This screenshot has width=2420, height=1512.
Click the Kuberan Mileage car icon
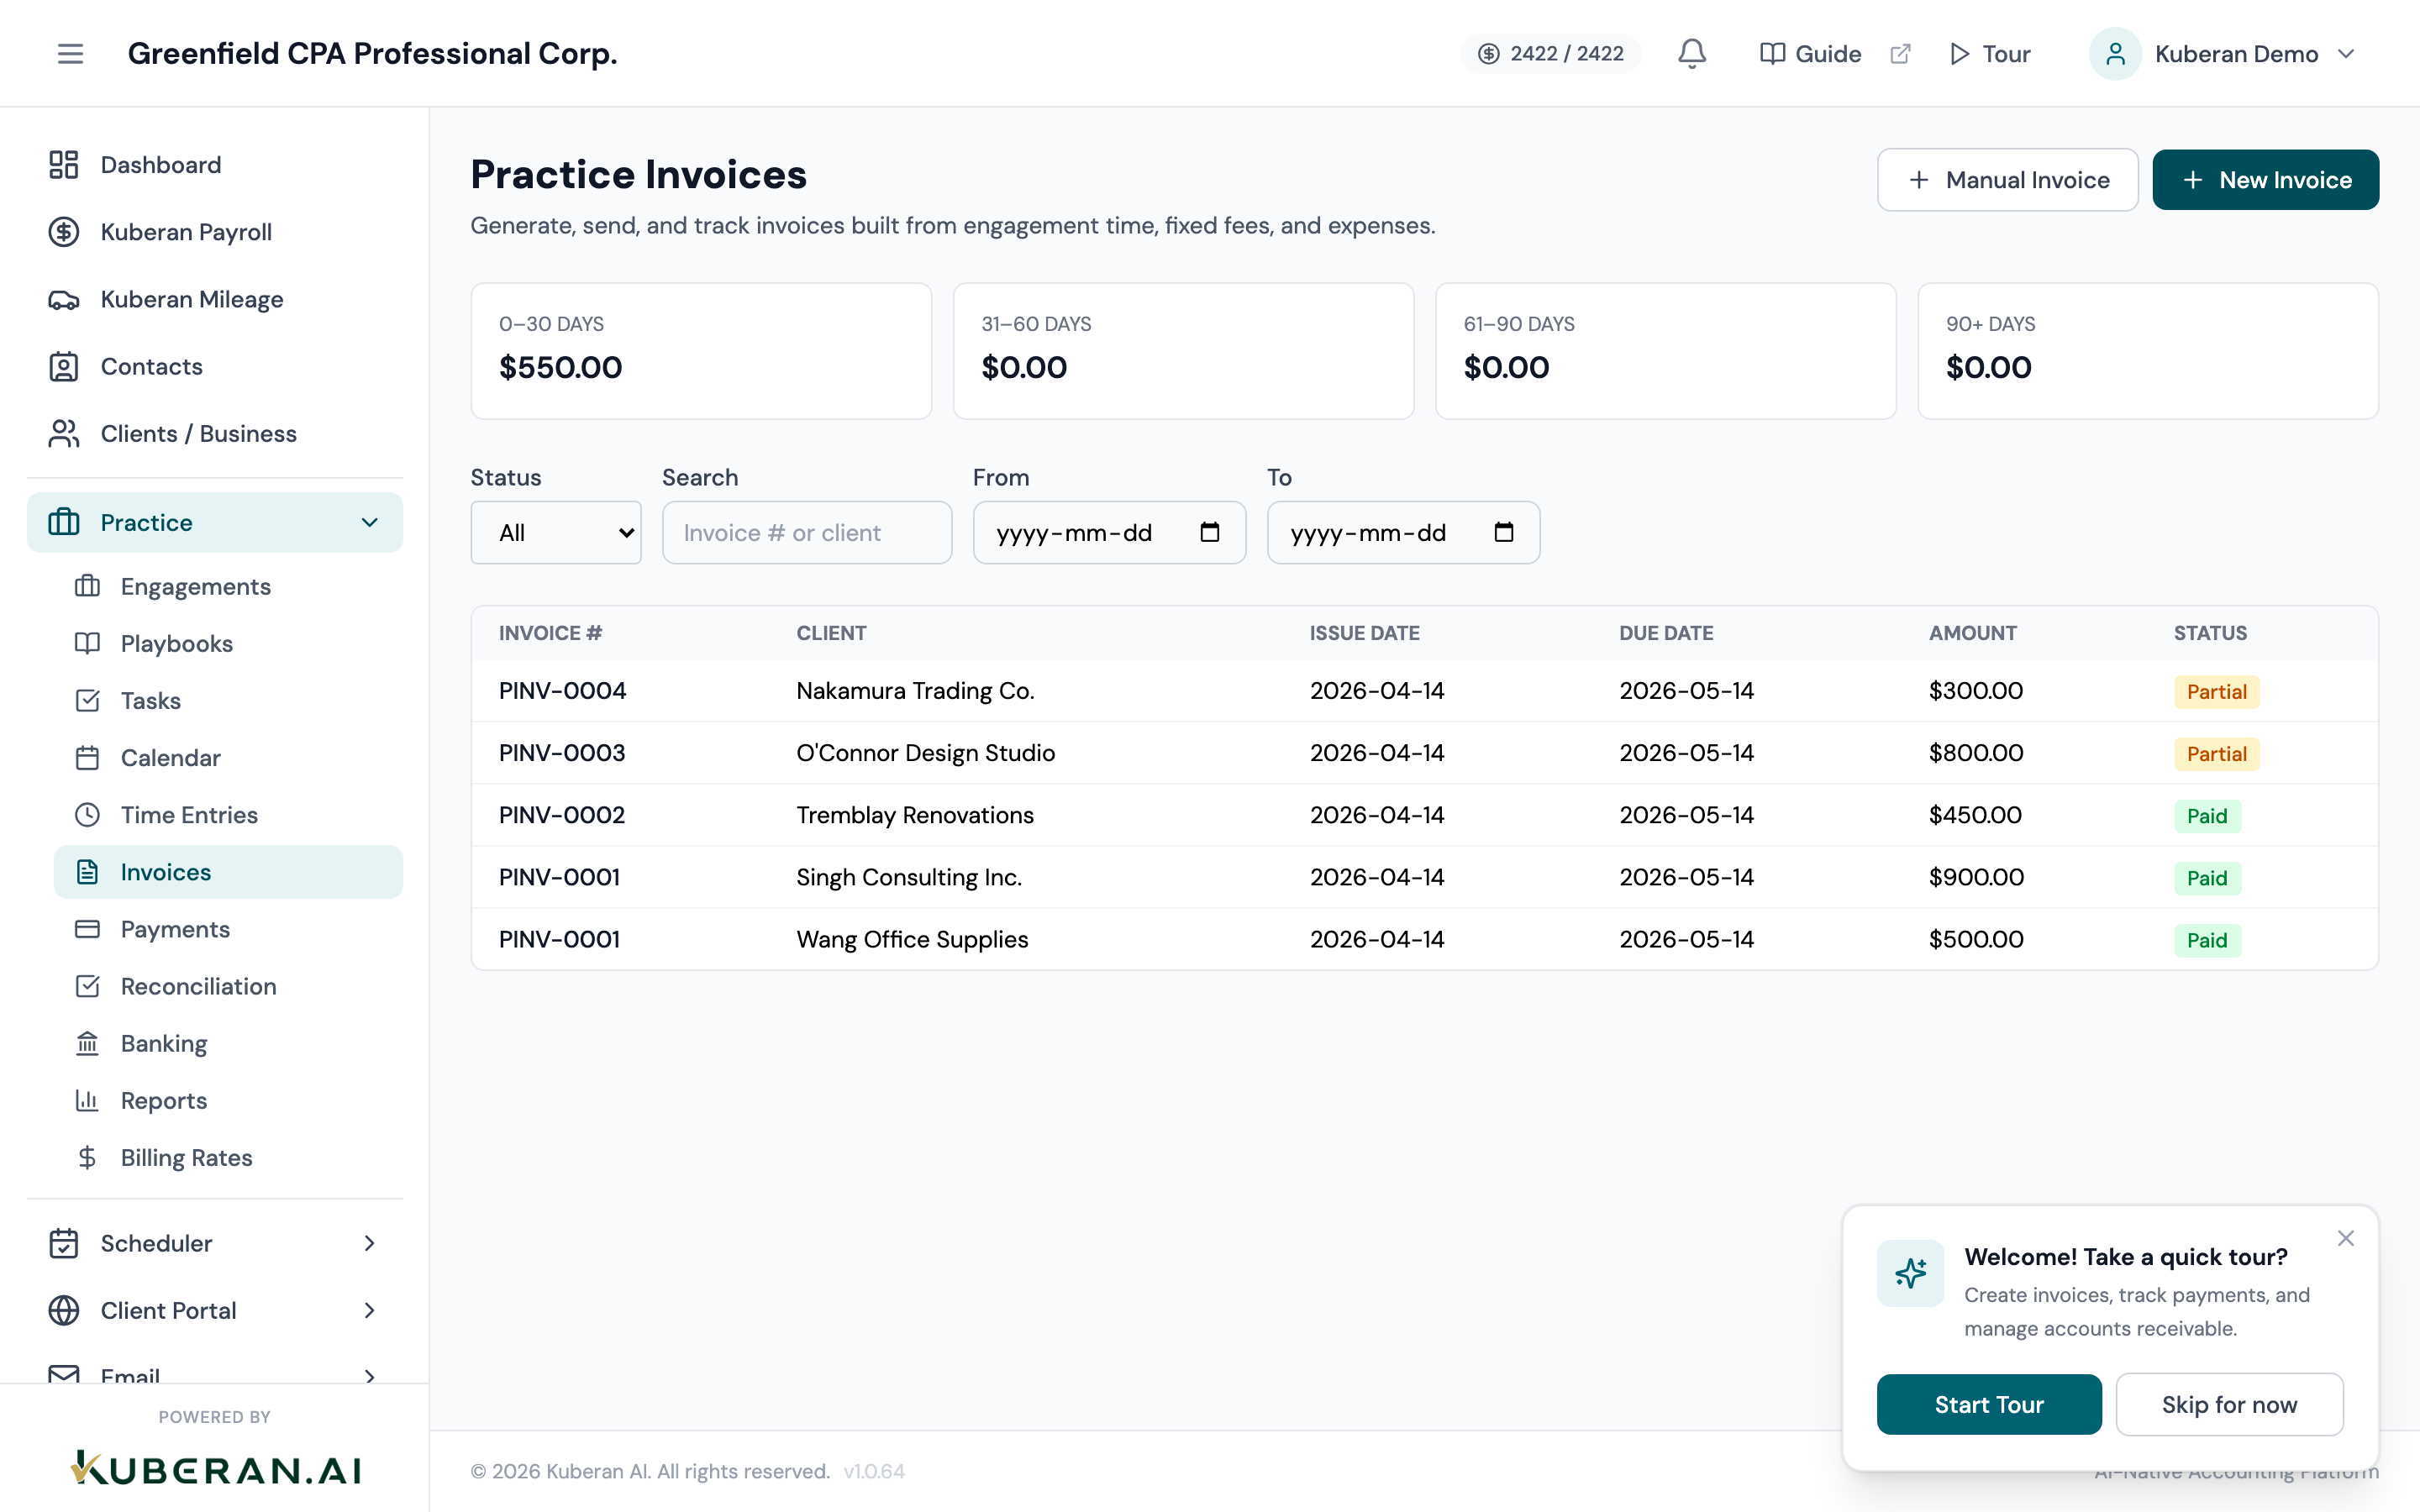click(64, 299)
